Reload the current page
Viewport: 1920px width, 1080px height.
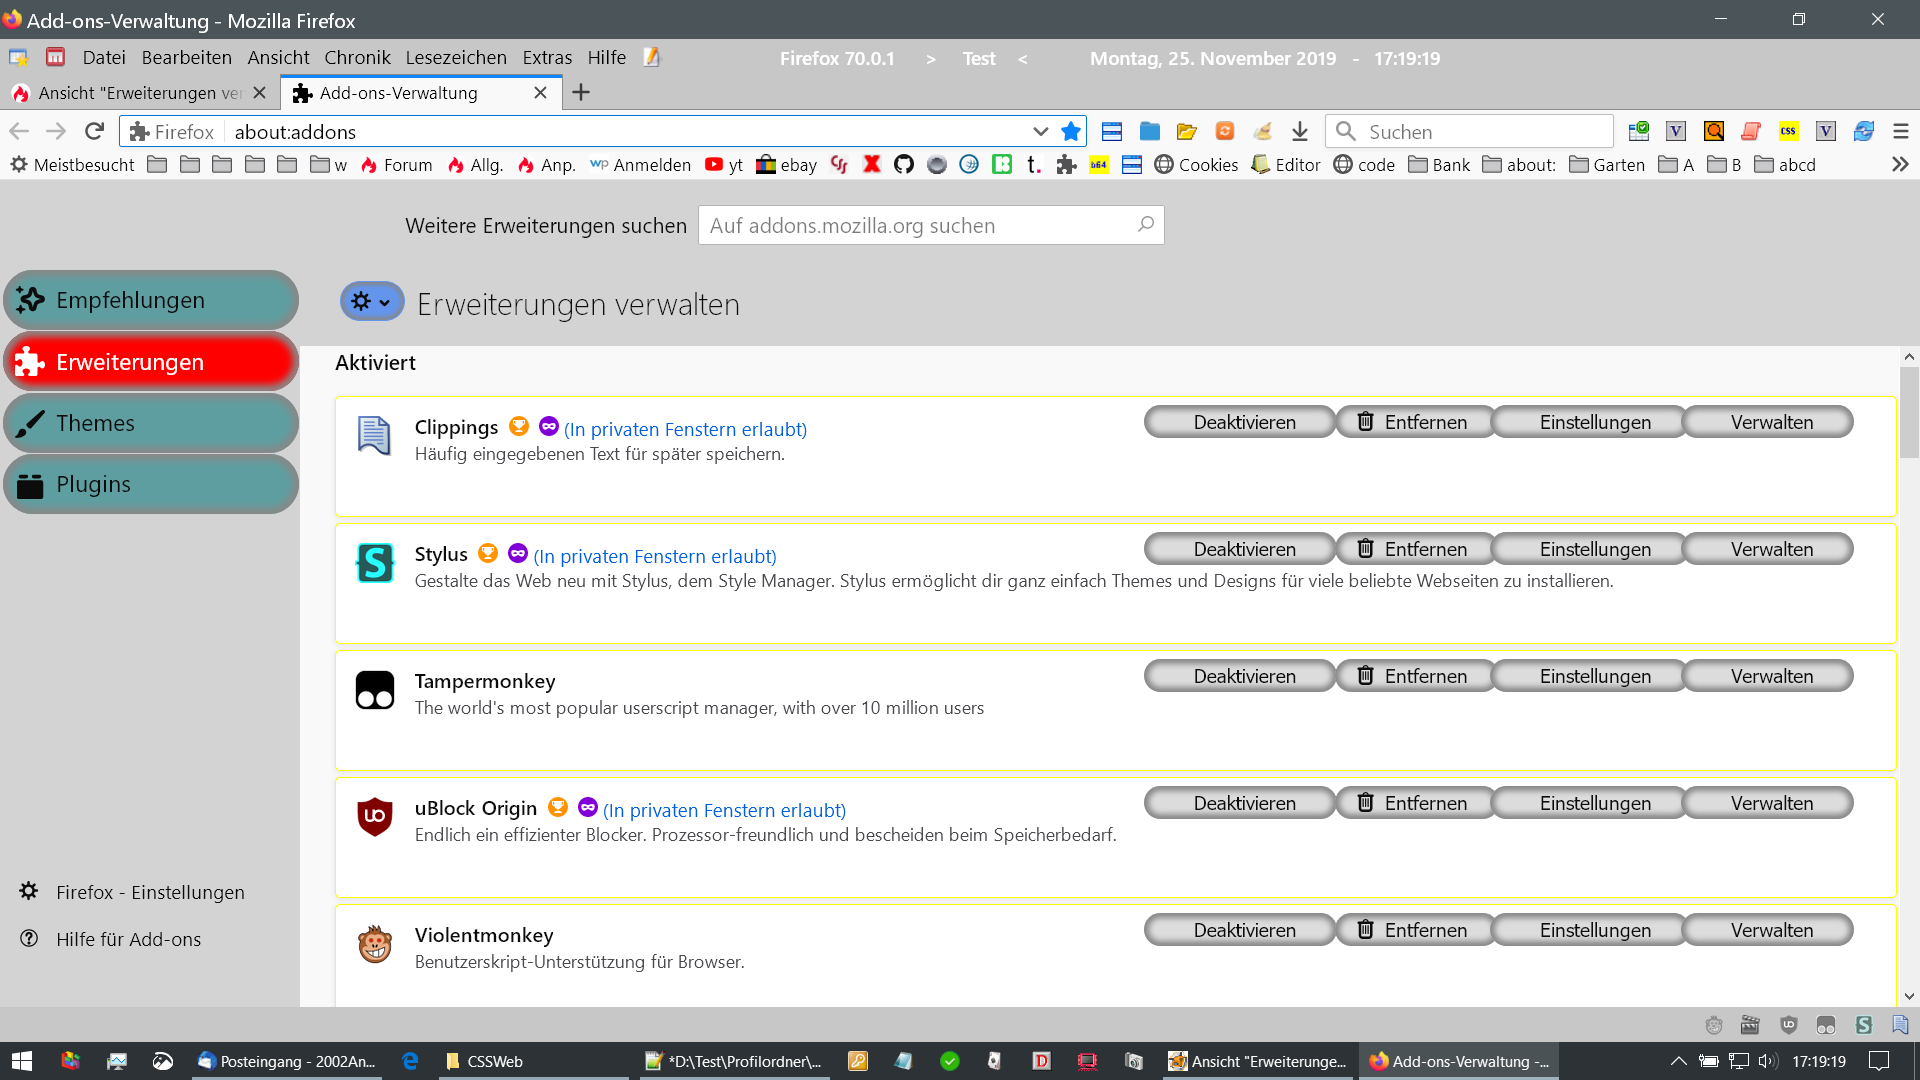coord(94,131)
